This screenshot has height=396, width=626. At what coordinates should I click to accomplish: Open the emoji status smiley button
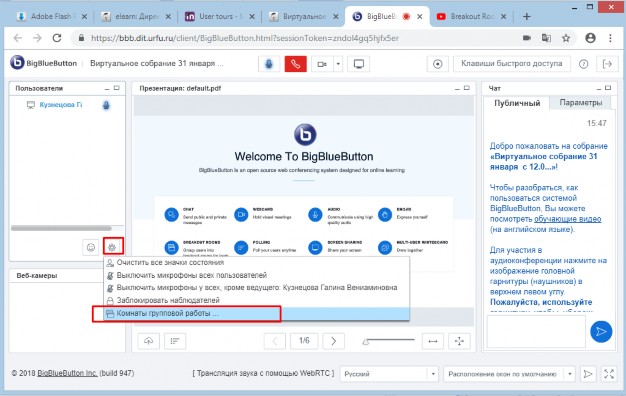click(91, 248)
